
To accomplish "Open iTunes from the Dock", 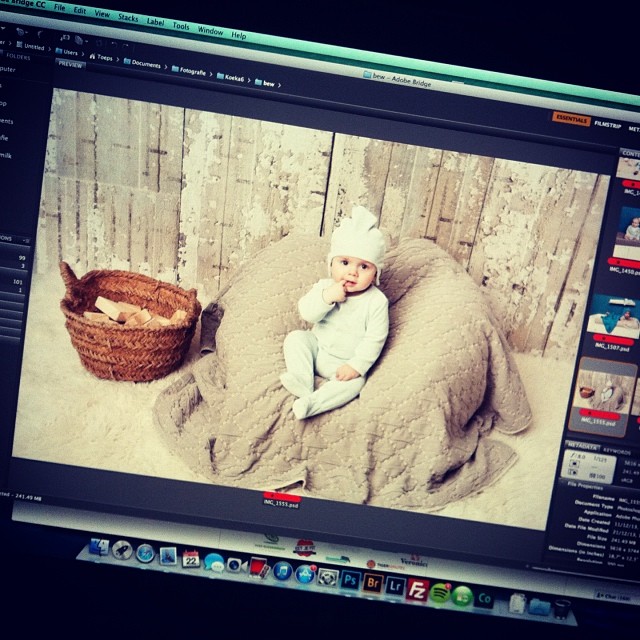I will [282, 571].
